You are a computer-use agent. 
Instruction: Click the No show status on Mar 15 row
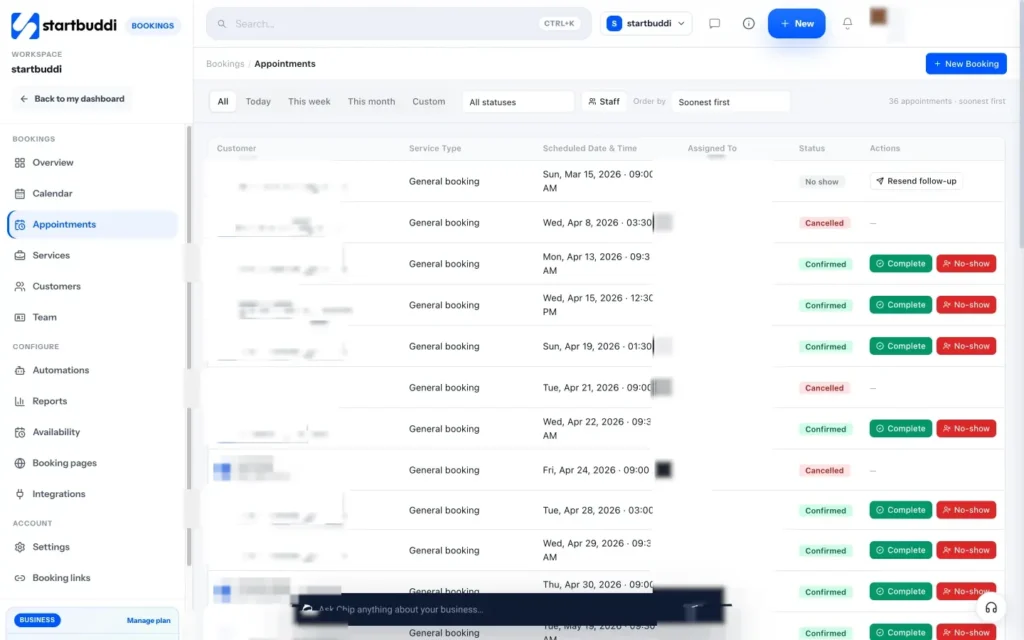(821, 182)
